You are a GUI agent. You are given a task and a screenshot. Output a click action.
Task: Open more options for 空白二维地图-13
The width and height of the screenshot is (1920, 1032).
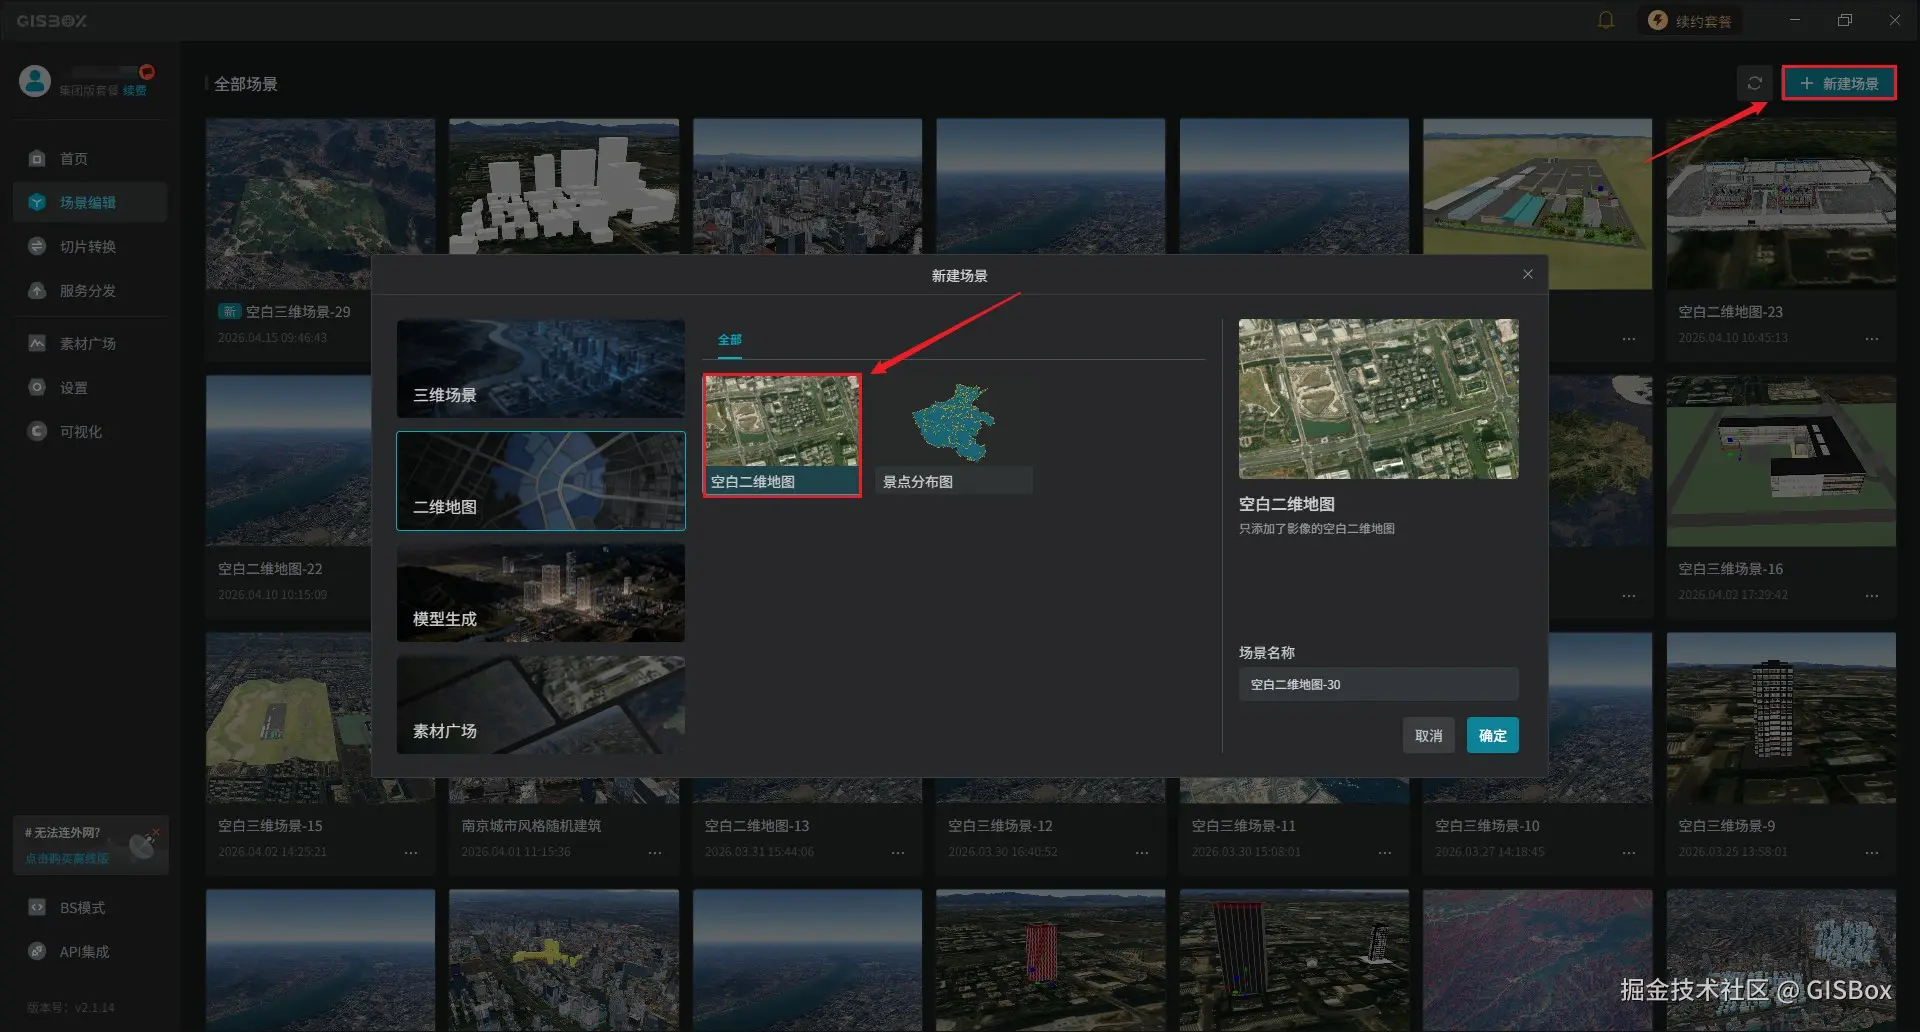pyautogui.click(x=898, y=853)
